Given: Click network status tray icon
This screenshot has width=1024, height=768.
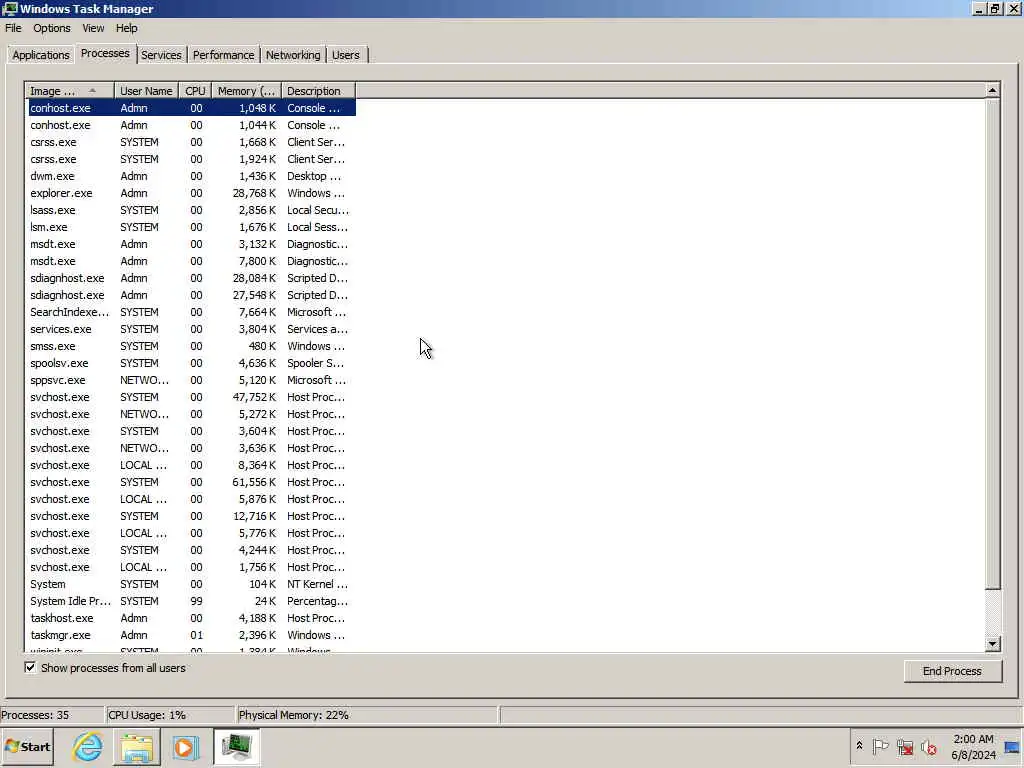Looking at the screenshot, I should coord(904,746).
